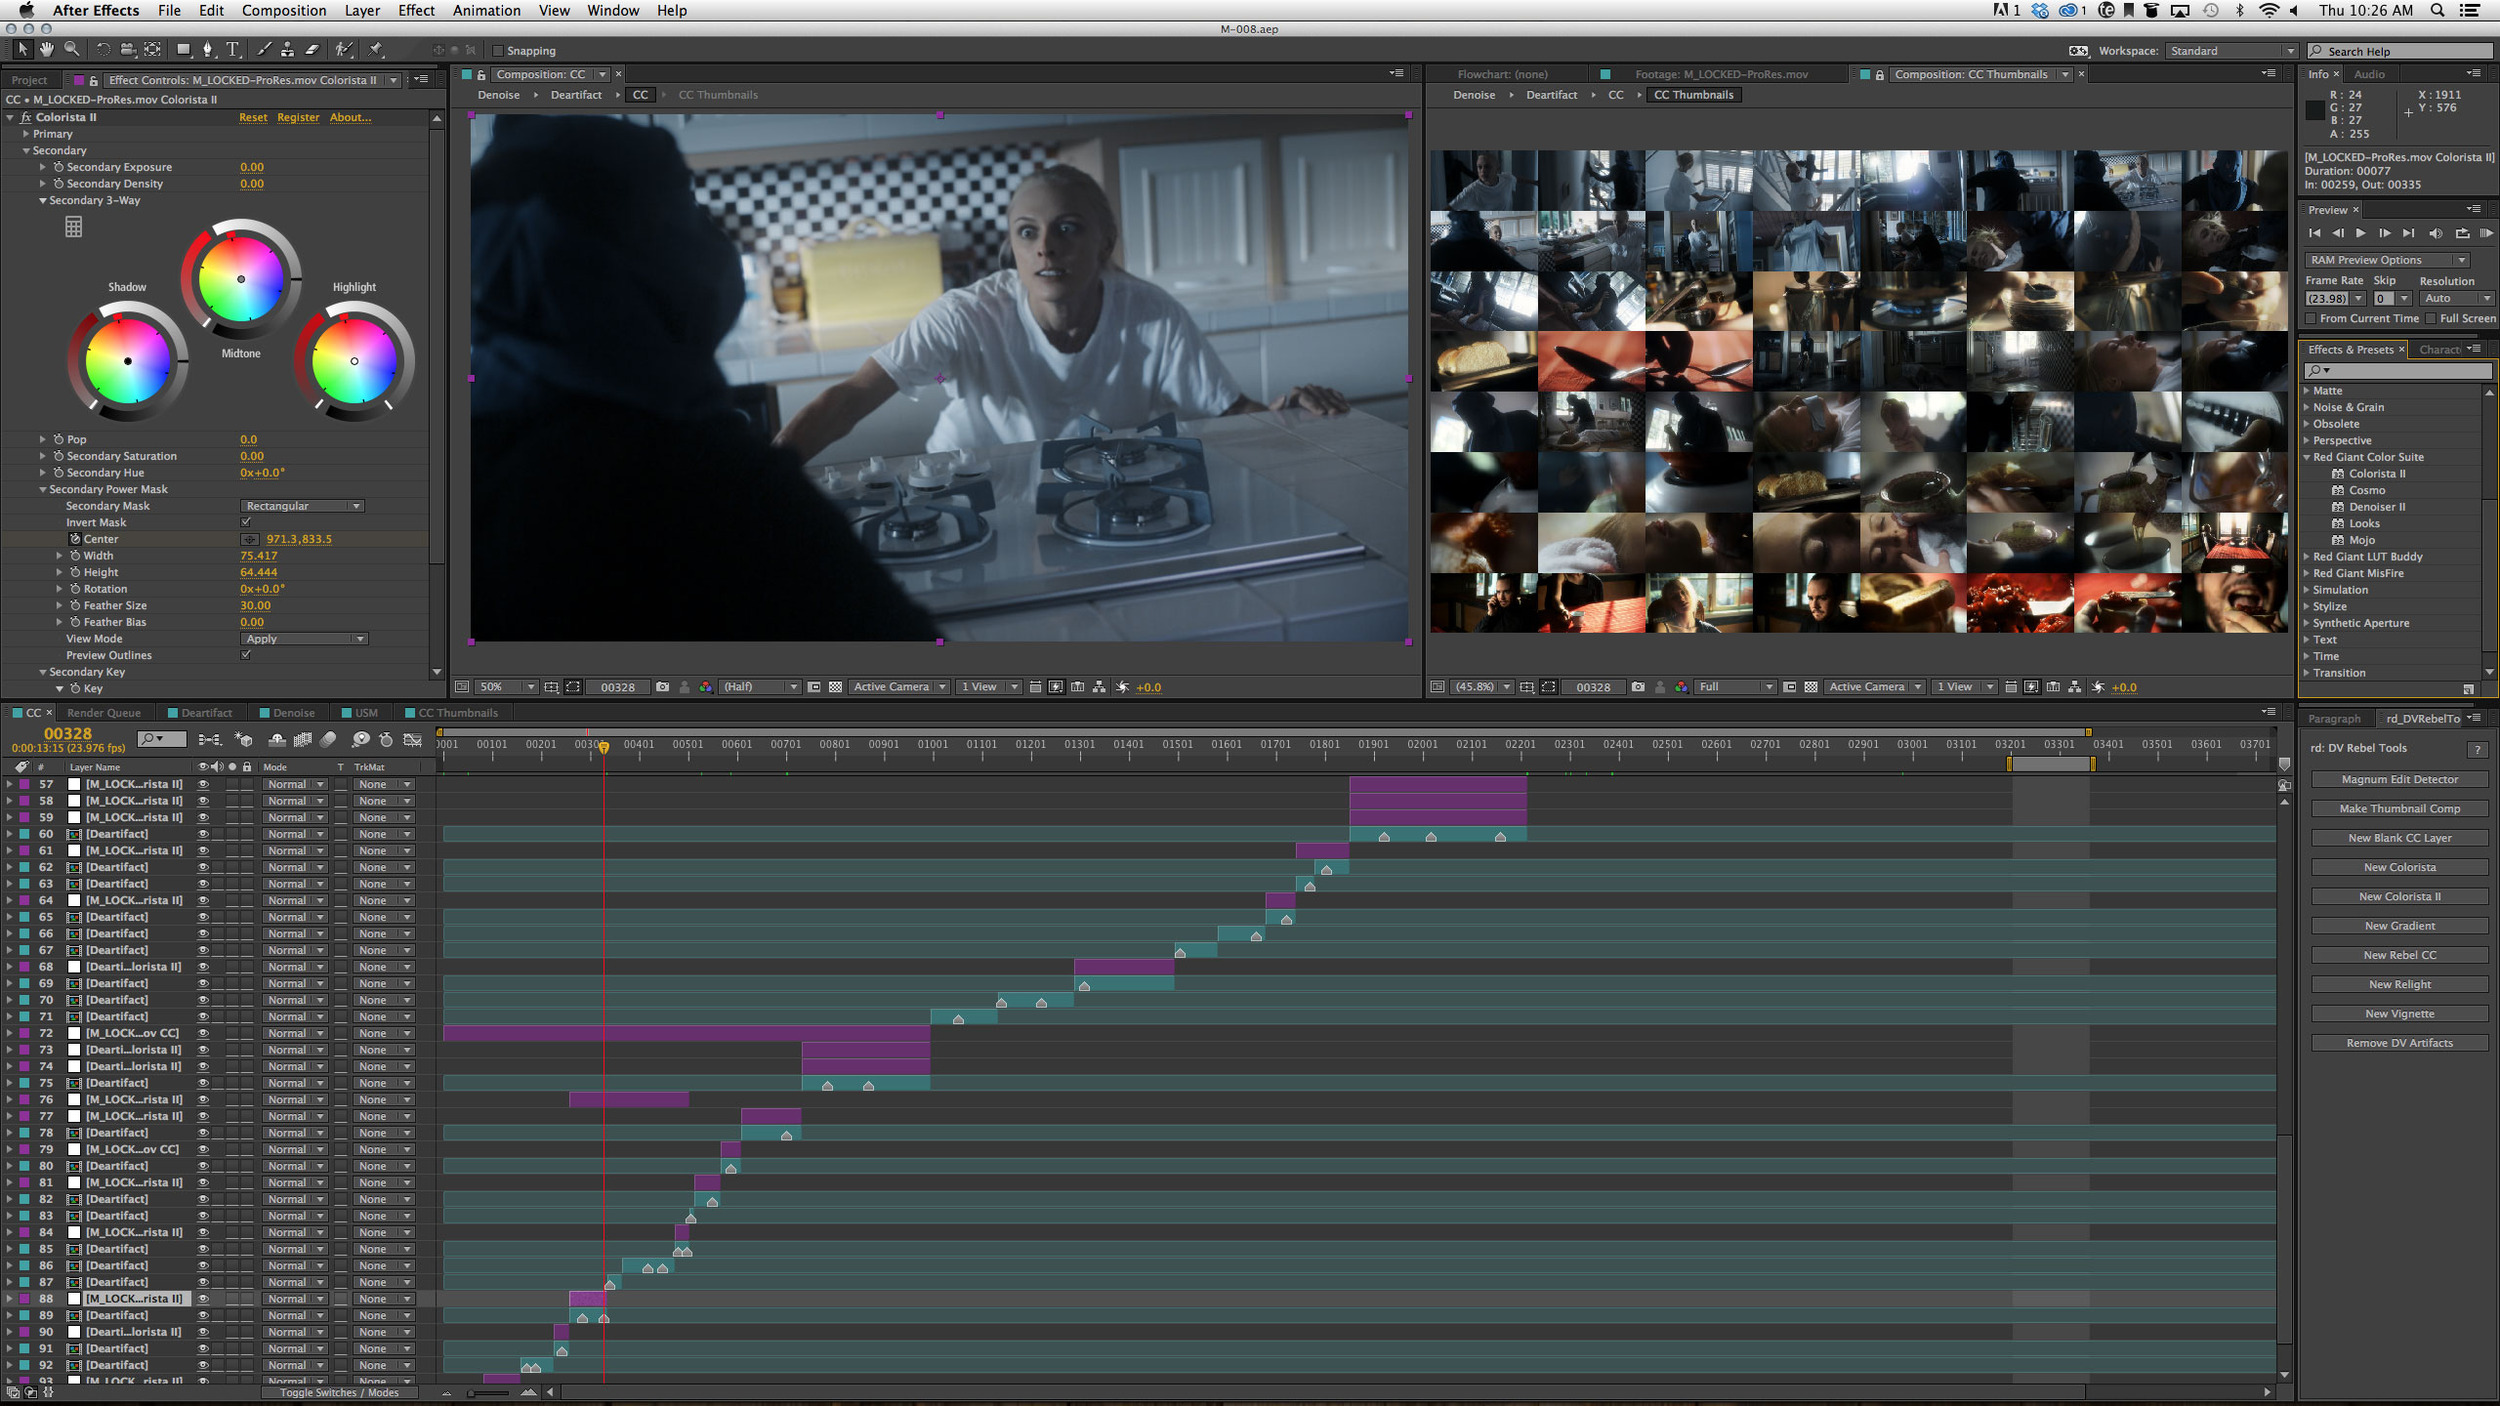Collapse Red Giant Color Suite folder

pos(2307,457)
